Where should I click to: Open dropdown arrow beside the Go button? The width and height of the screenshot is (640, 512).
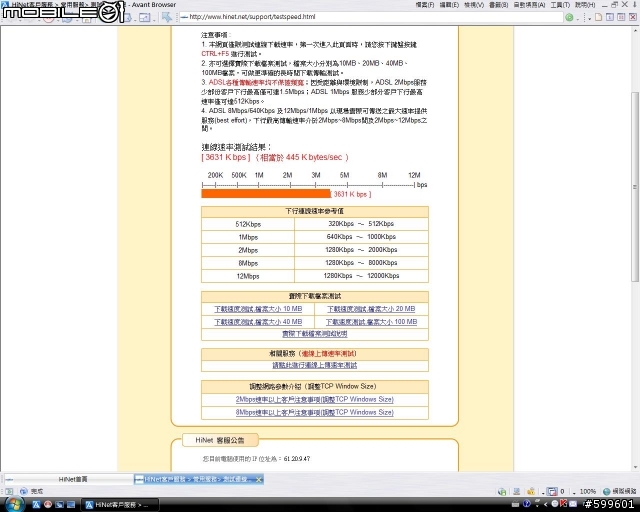[x=578, y=18]
